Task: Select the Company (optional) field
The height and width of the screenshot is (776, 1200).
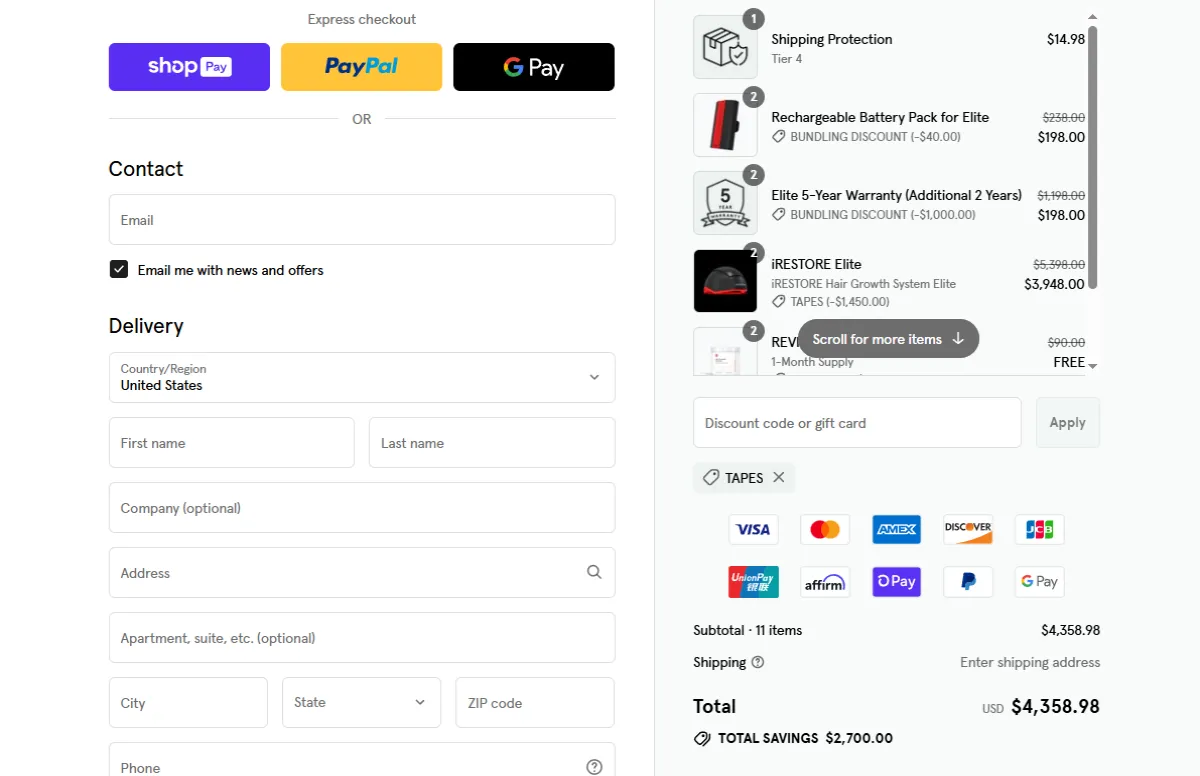Action: pos(362,508)
